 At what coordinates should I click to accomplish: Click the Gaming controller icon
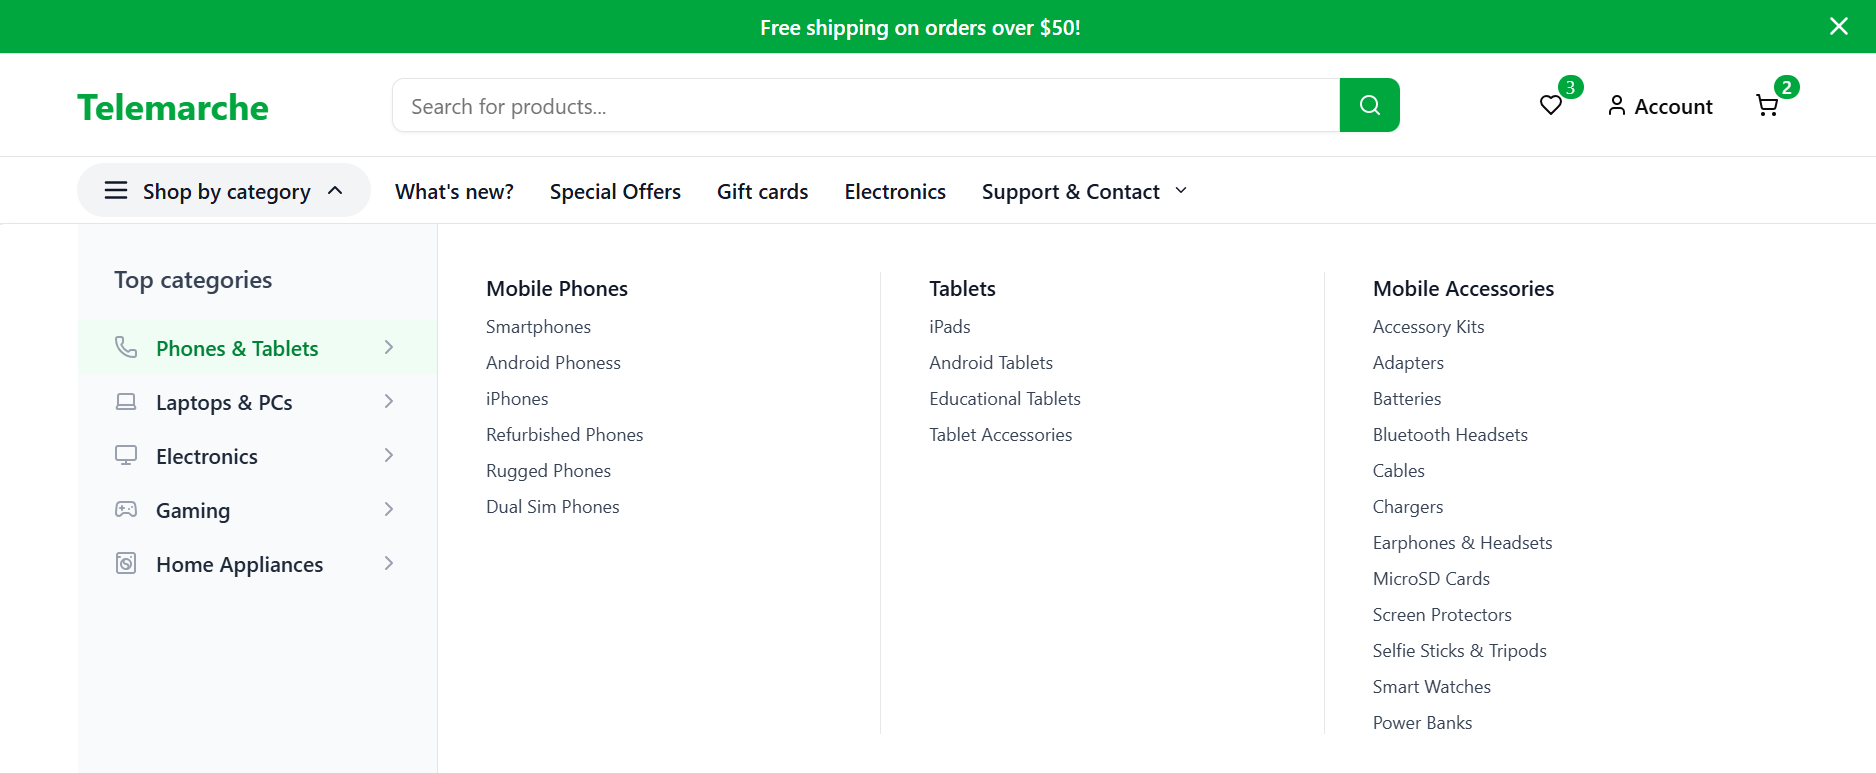click(126, 510)
